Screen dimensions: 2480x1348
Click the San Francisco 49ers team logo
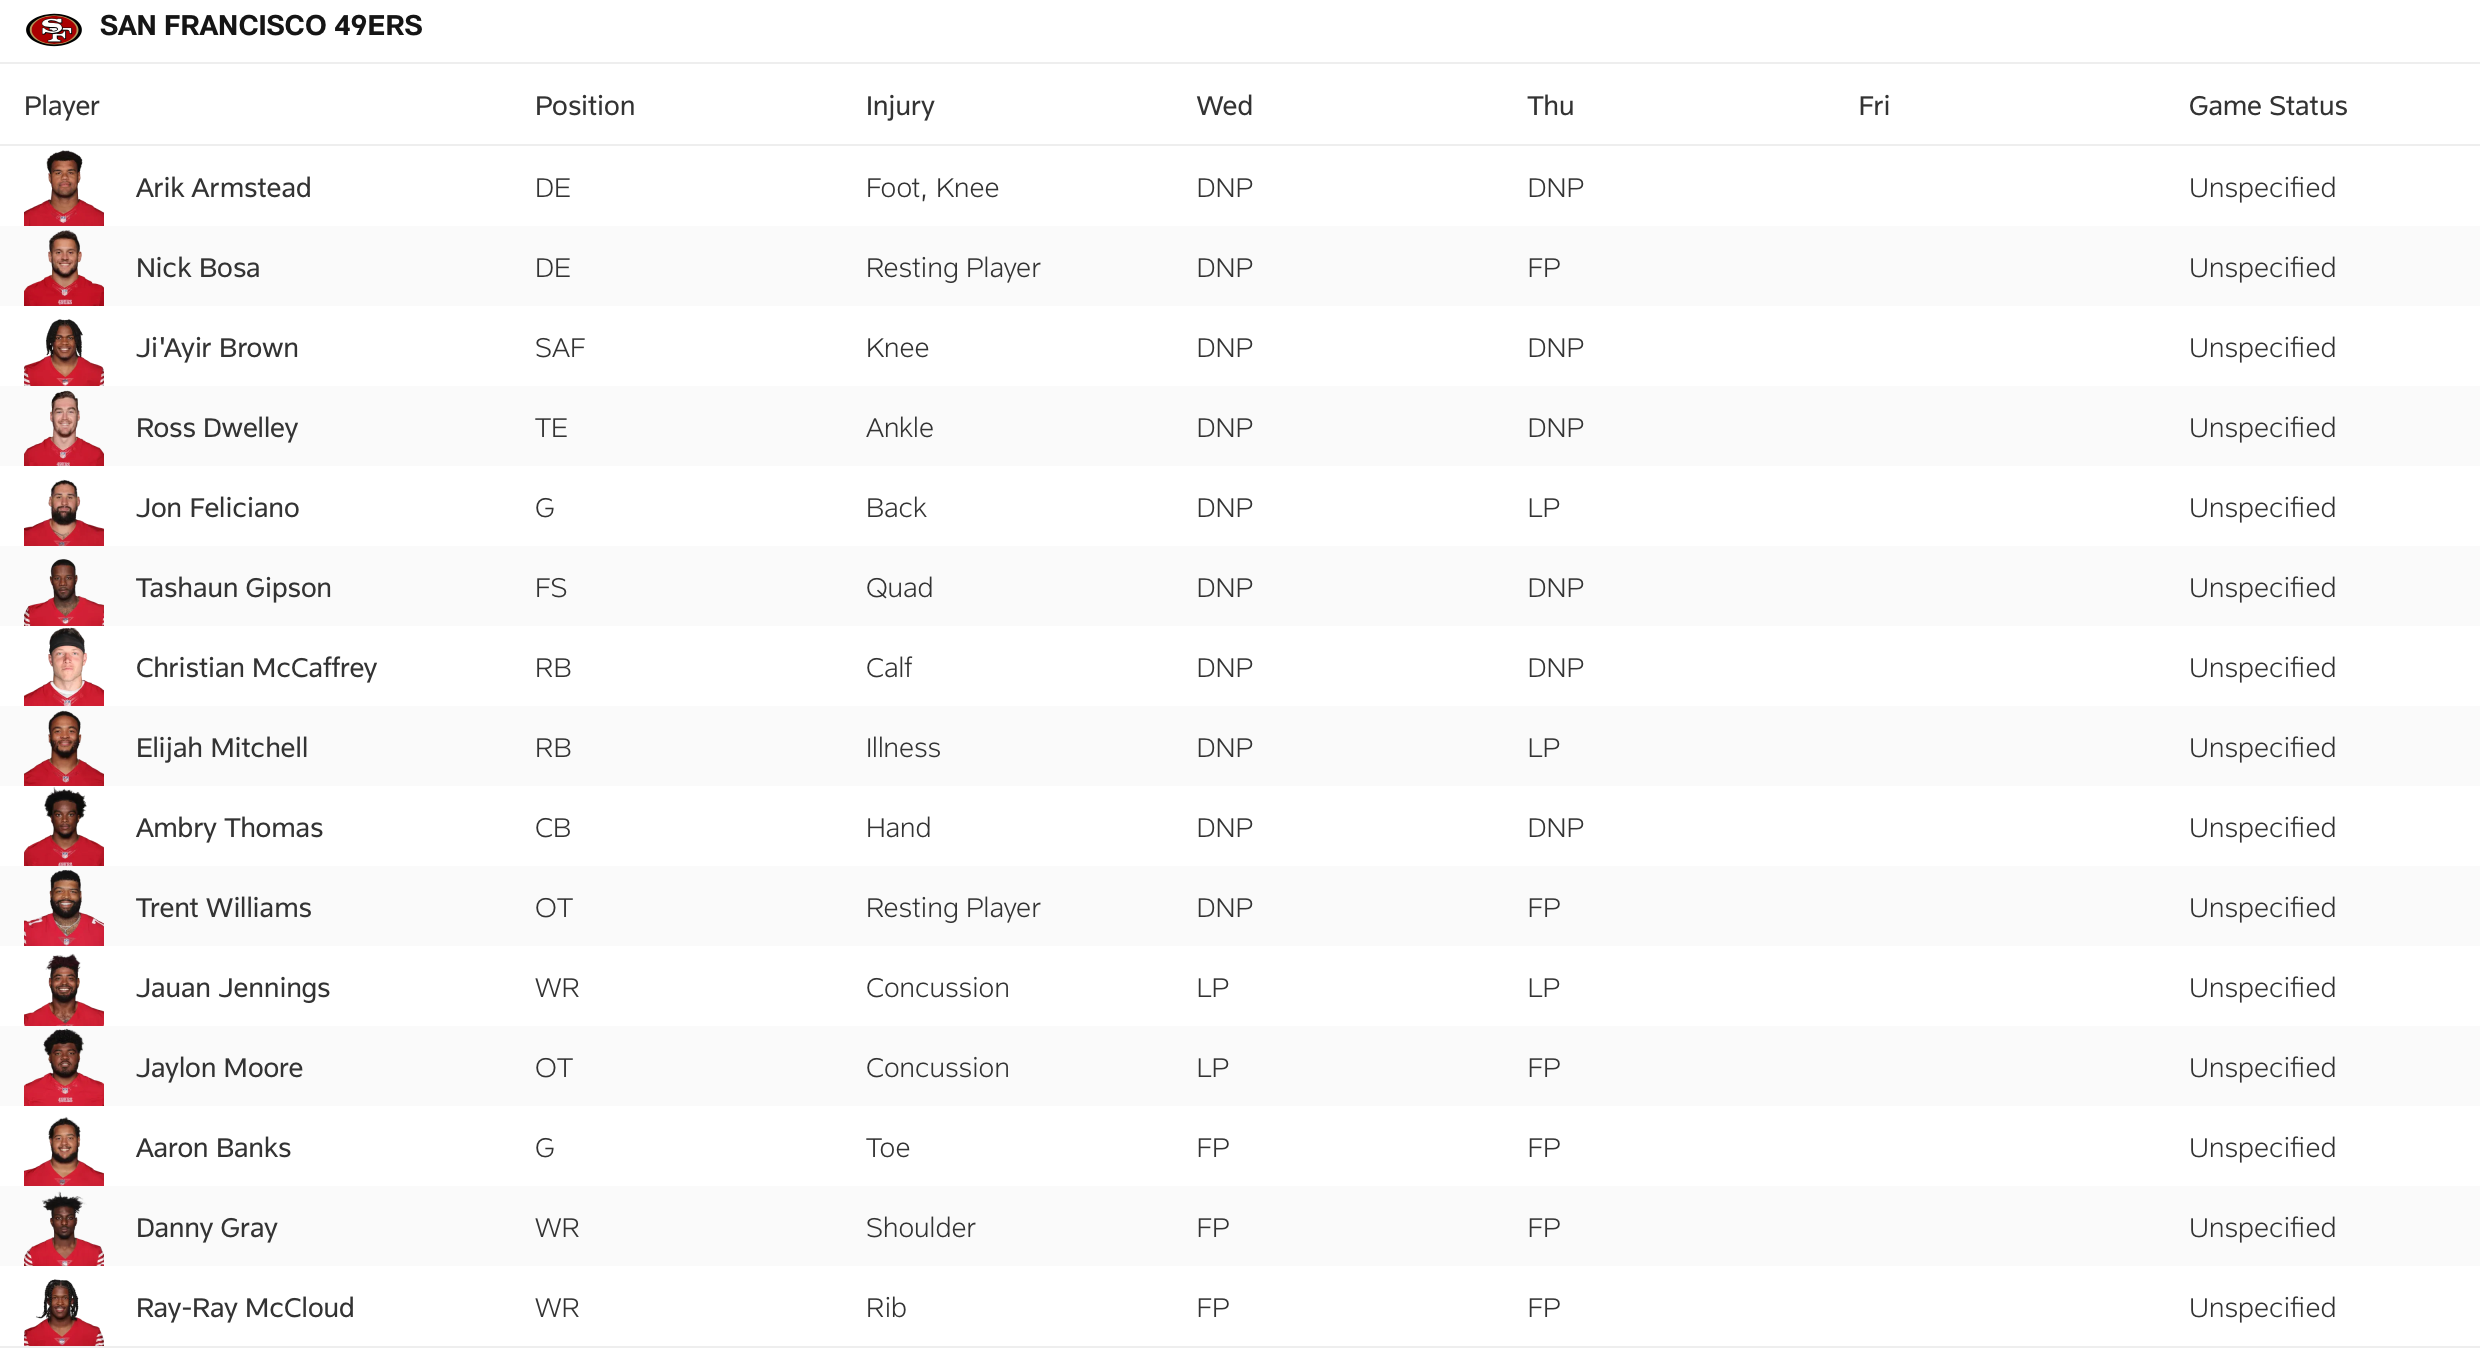[x=54, y=29]
